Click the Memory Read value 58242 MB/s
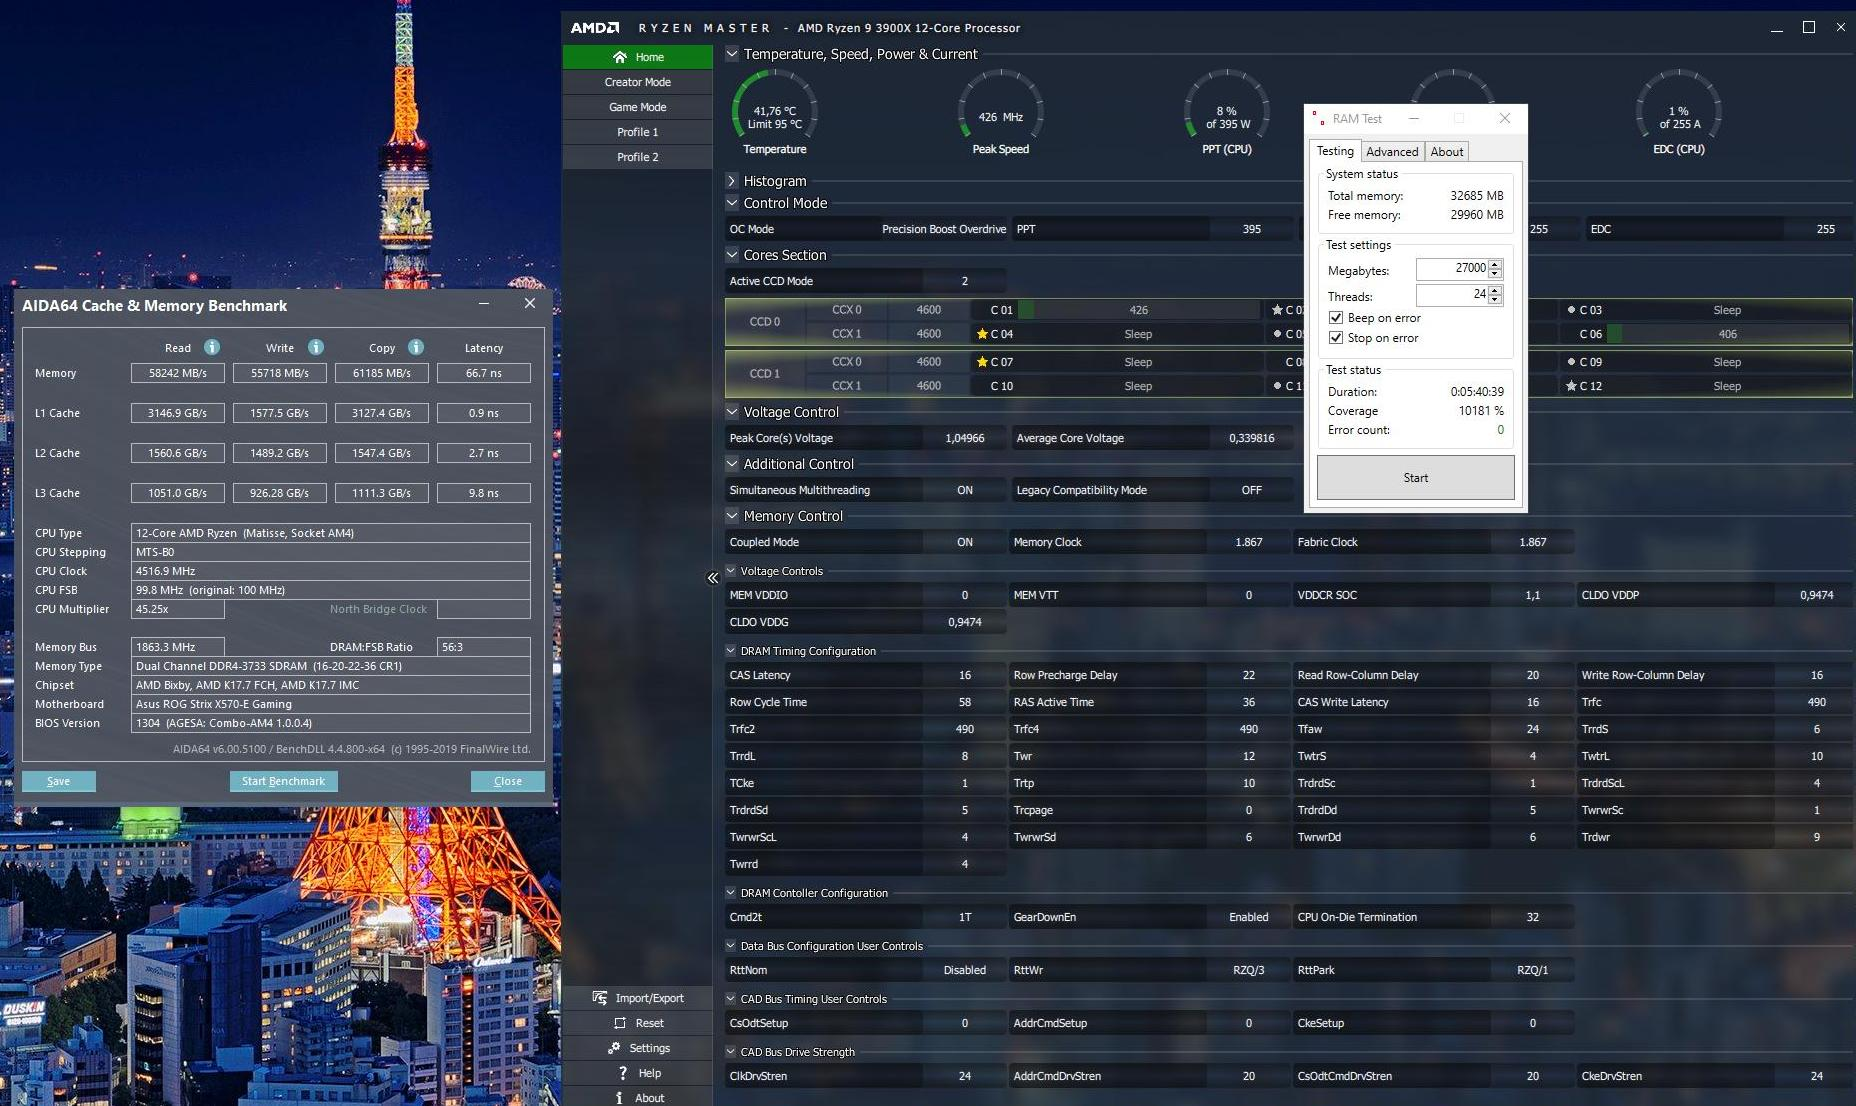This screenshot has width=1856, height=1106. coord(178,373)
